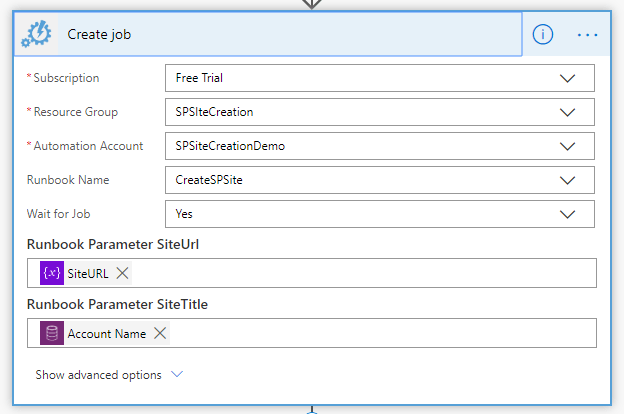Click the purple variable icon on SiteURL token
624x414 pixels.
point(52,273)
